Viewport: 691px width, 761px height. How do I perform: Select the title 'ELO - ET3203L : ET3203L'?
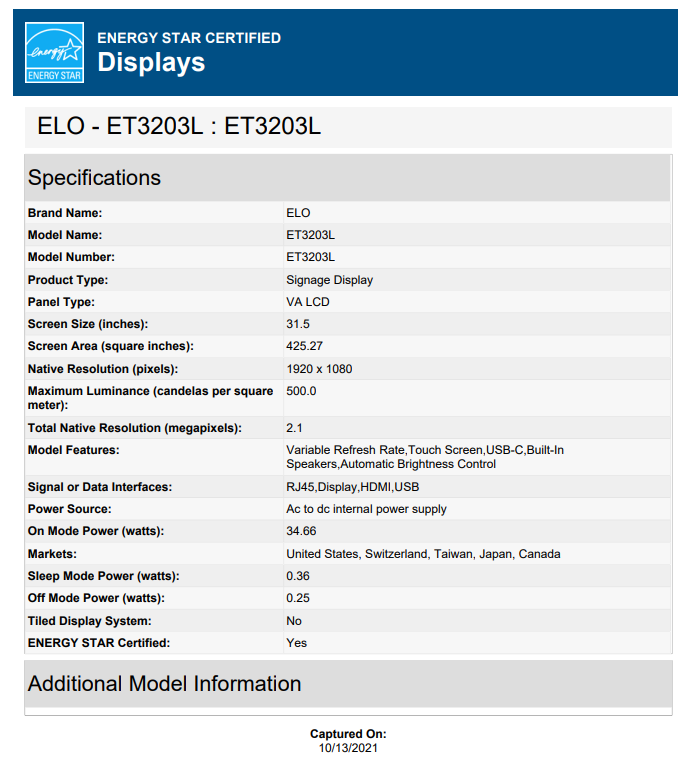(179, 126)
